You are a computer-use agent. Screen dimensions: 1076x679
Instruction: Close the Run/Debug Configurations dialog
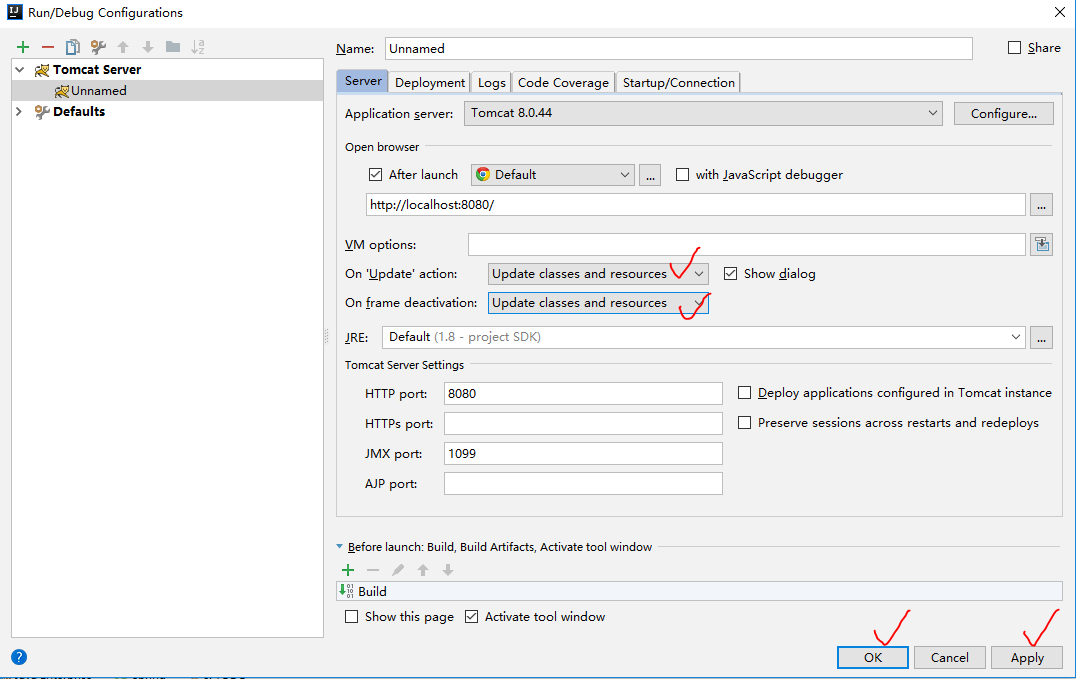1060,12
